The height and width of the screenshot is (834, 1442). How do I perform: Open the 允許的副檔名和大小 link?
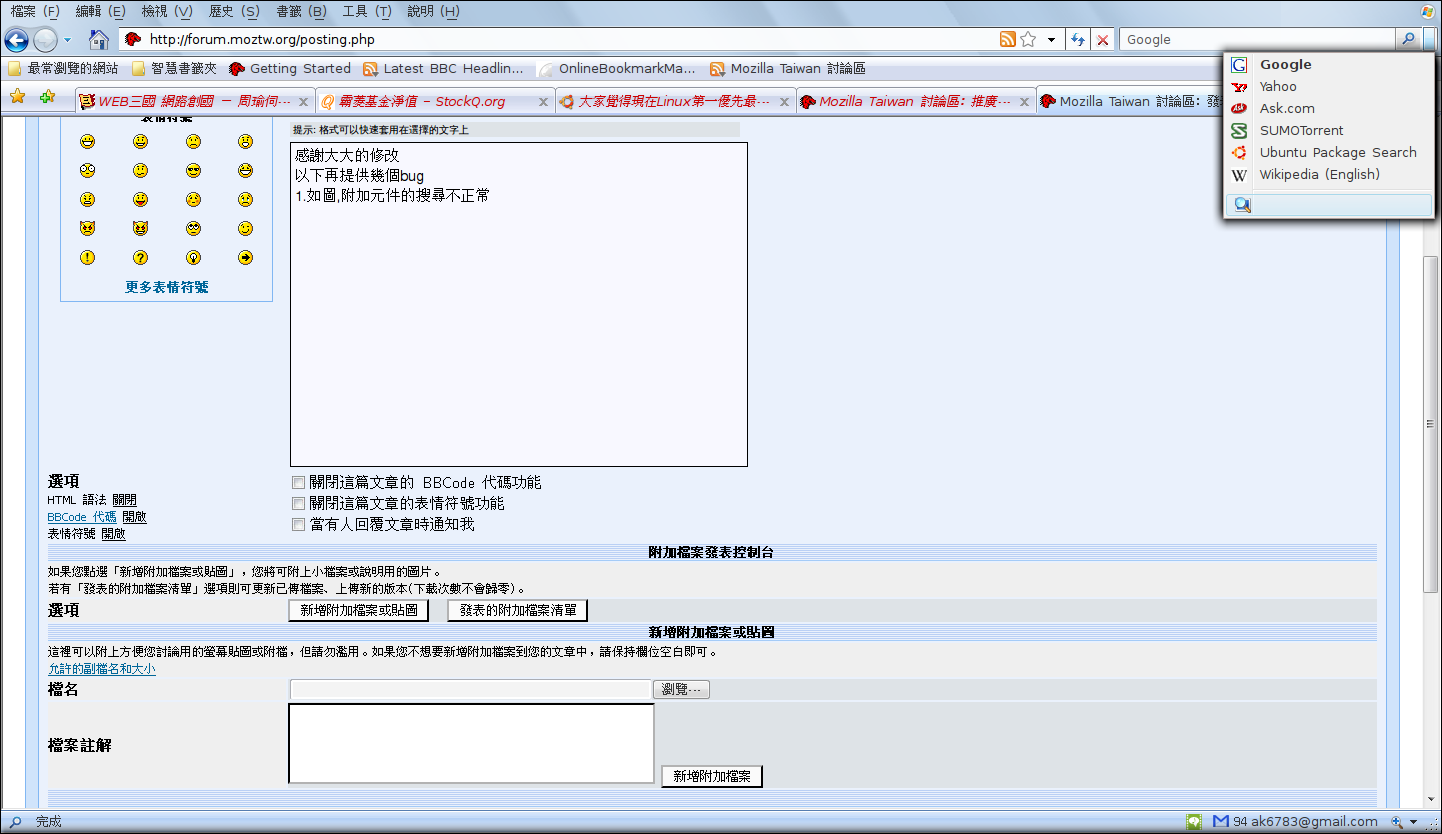coord(102,669)
